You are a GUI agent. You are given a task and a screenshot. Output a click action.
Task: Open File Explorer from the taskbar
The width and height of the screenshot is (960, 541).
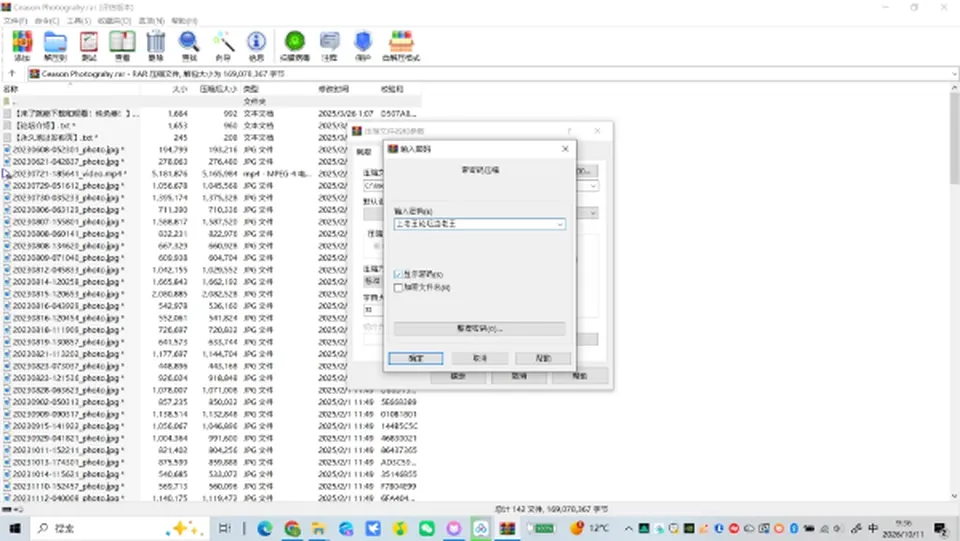pyautogui.click(x=318, y=528)
